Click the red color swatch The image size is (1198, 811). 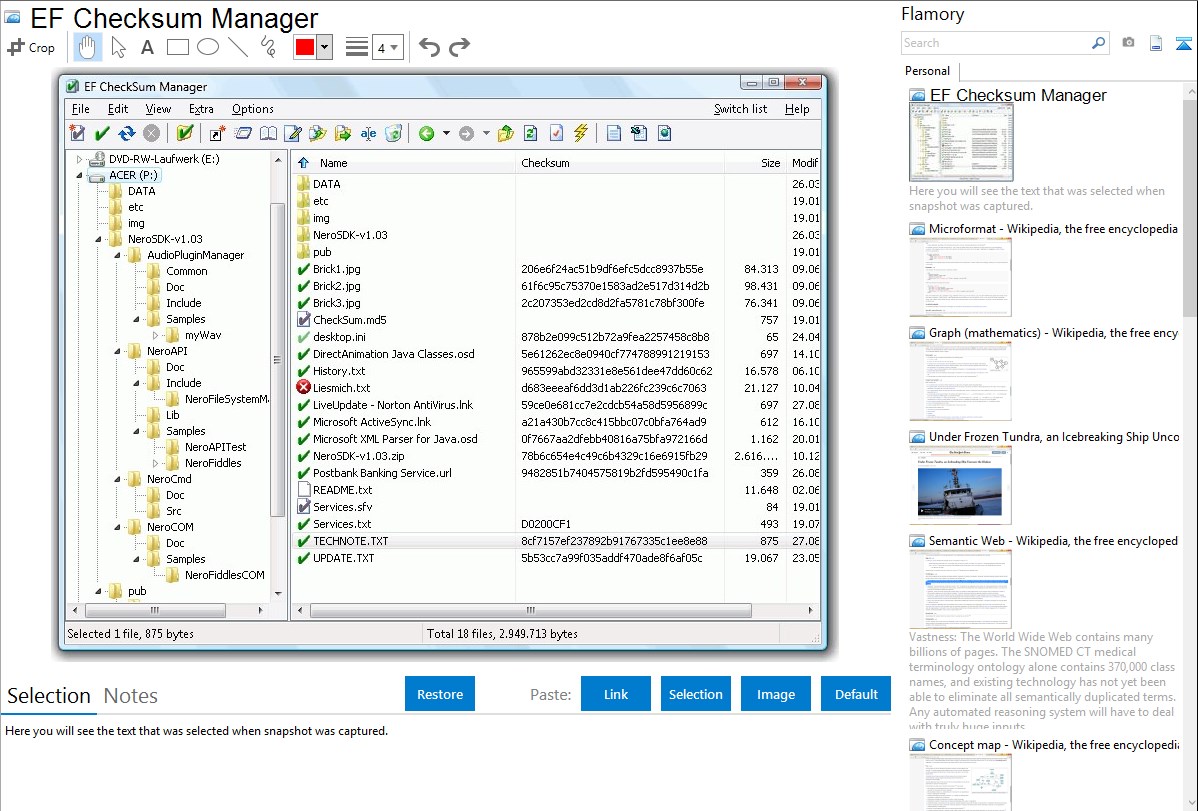[x=305, y=47]
